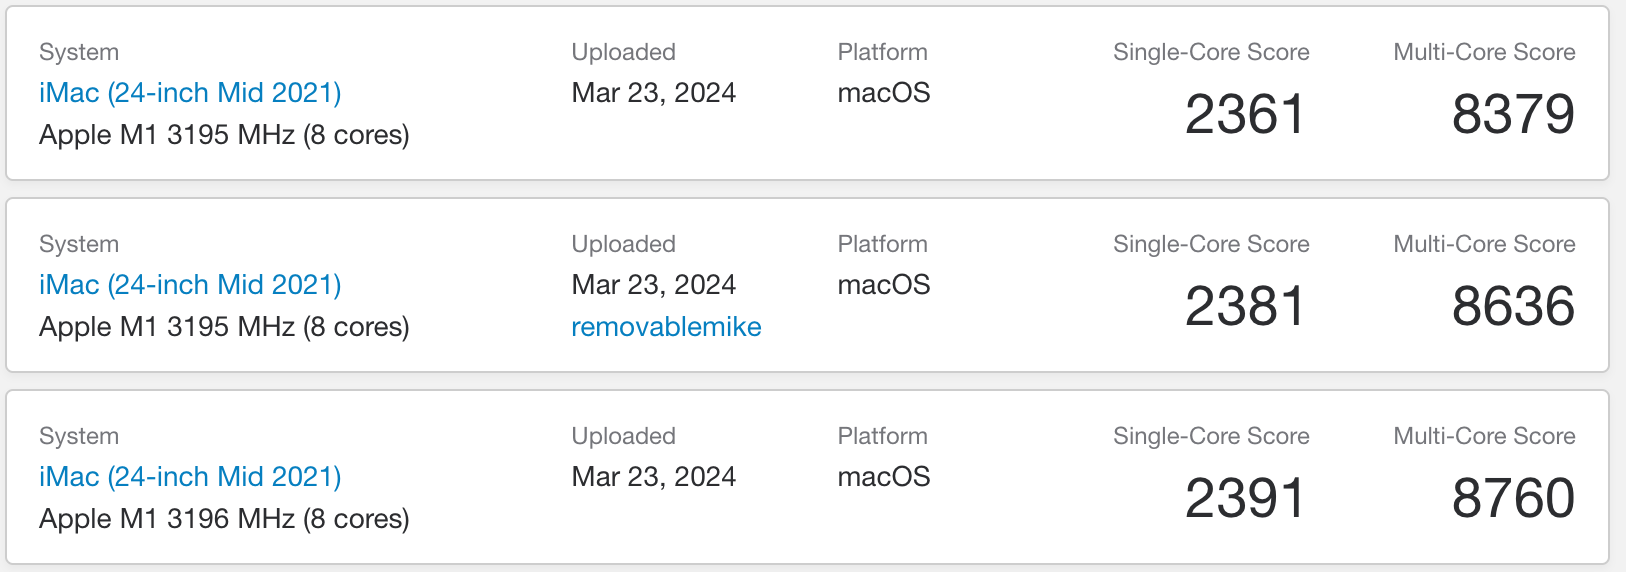Select the multi-core score 8636
This screenshot has height=572, width=1626.
[x=1513, y=306]
